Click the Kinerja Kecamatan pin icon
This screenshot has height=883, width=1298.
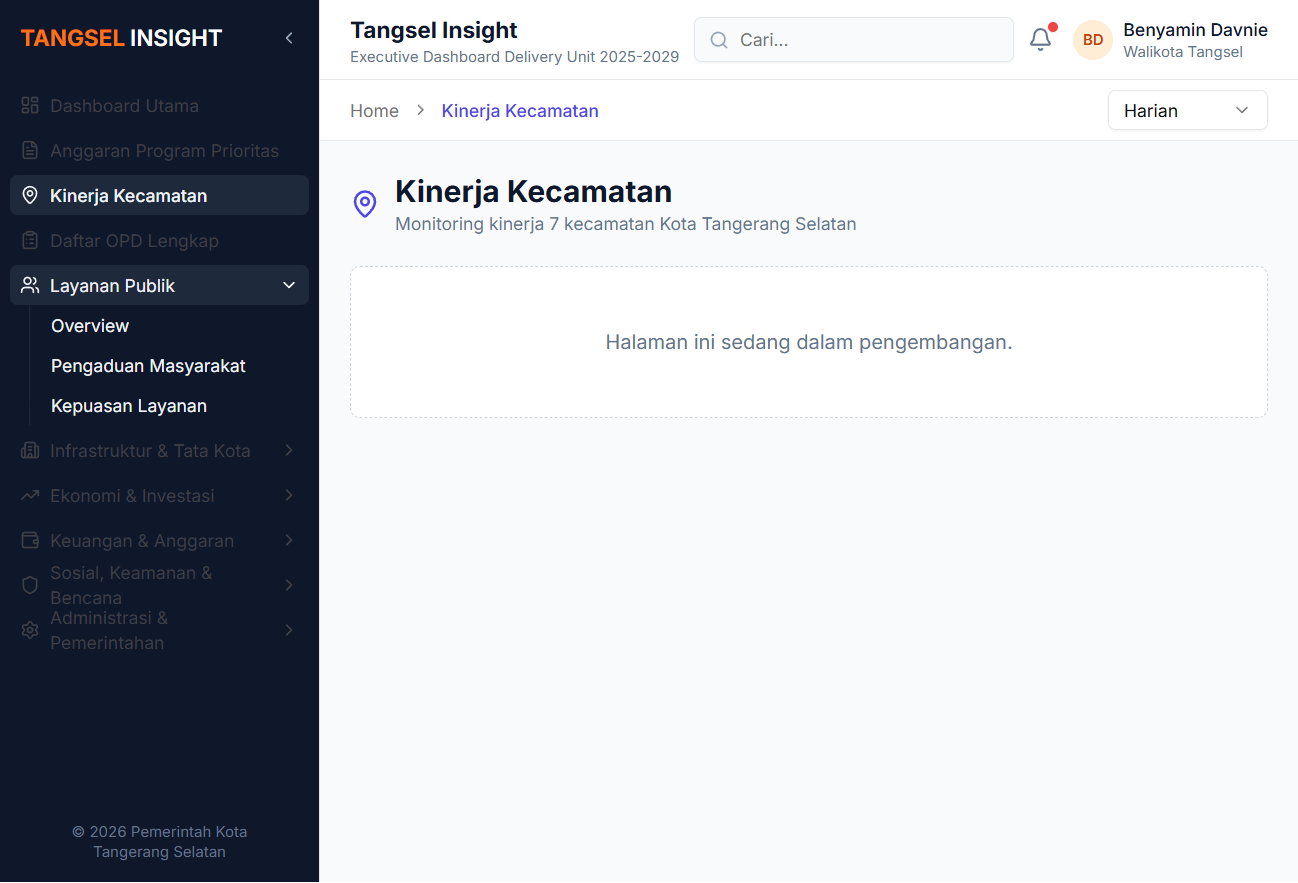tap(28, 195)
